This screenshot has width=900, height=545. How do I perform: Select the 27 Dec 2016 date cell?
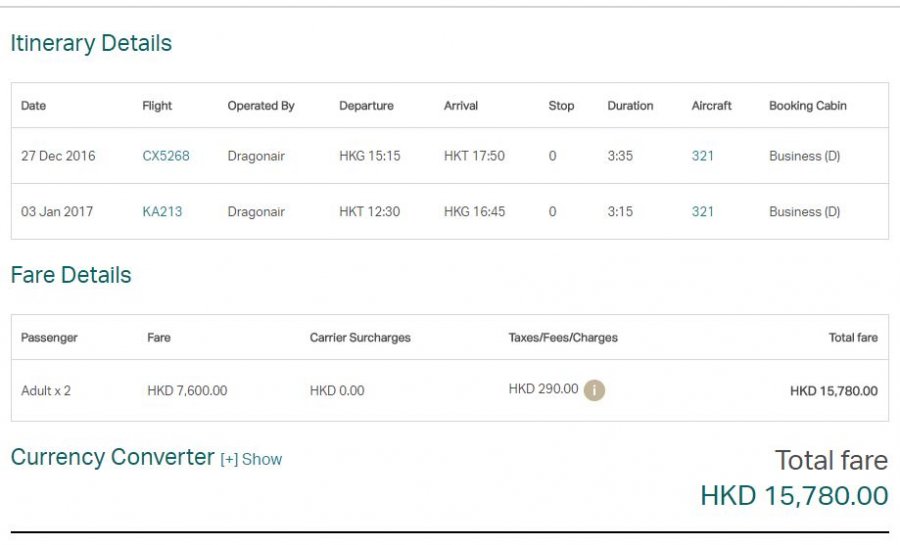point(58,156)
